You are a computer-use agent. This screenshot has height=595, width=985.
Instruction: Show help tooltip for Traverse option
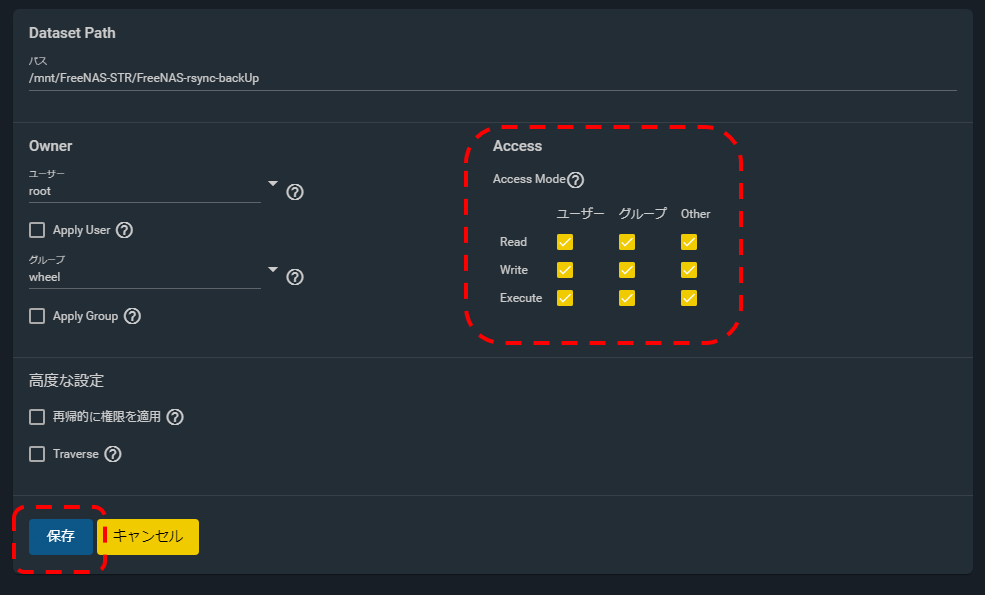coord(112,454)
